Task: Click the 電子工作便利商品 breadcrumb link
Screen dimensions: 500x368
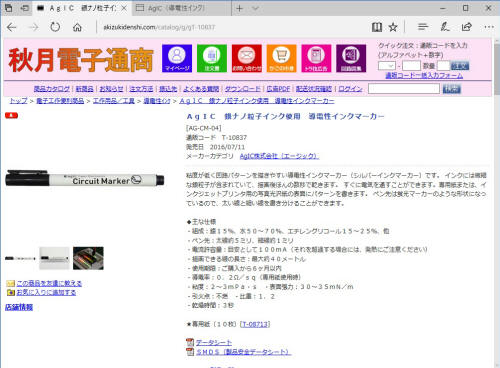Action: pos(60,101)
